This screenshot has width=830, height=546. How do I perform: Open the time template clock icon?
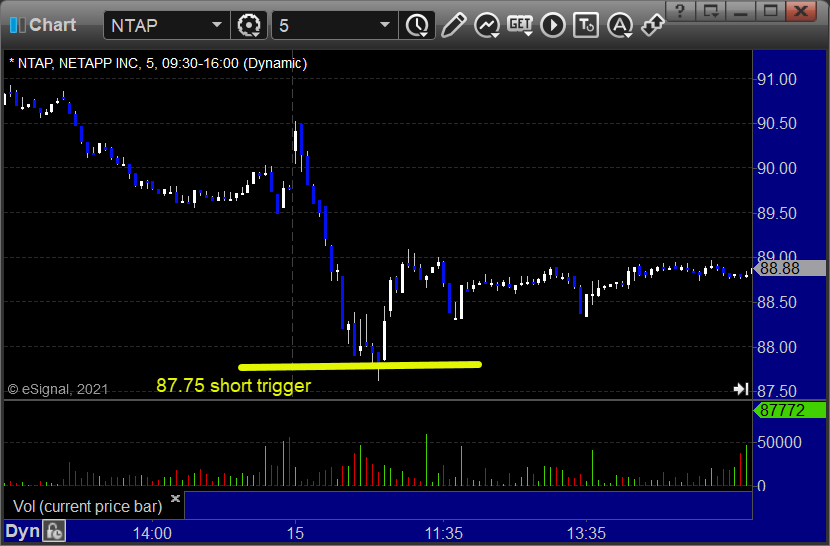click(x=418, y=25)
